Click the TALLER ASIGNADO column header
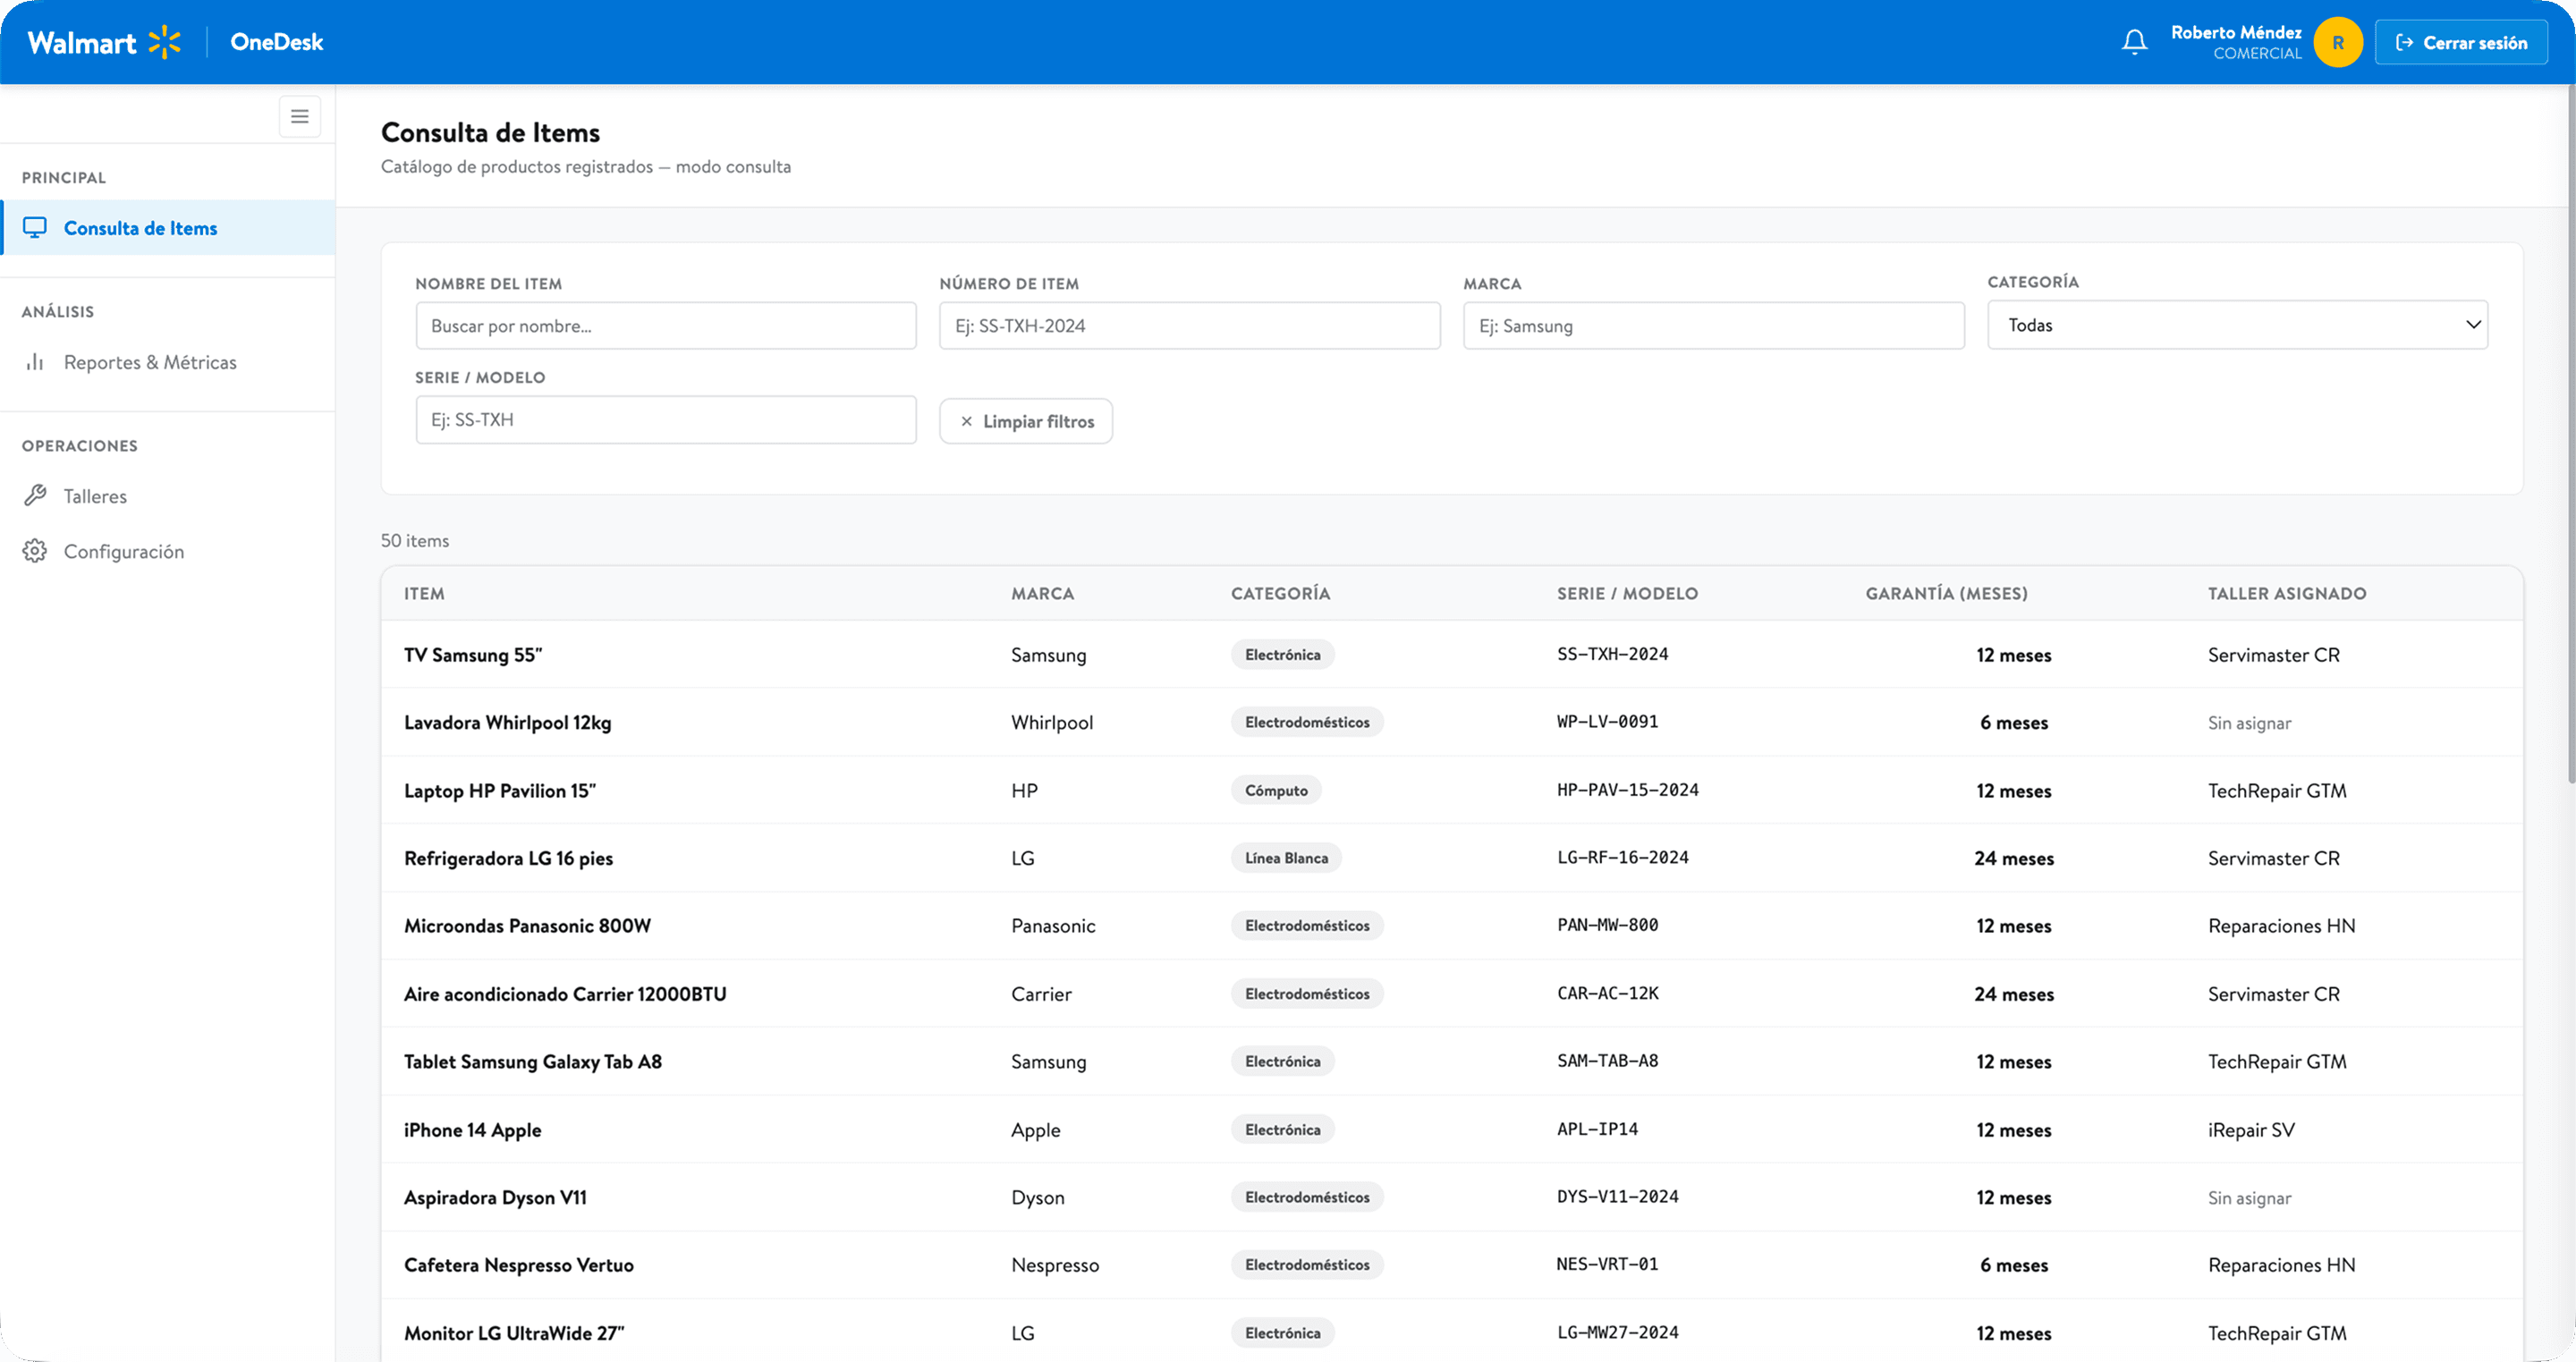Image resolution: width=2576 pixels, height=1362 pixels. coord(2287,593)
